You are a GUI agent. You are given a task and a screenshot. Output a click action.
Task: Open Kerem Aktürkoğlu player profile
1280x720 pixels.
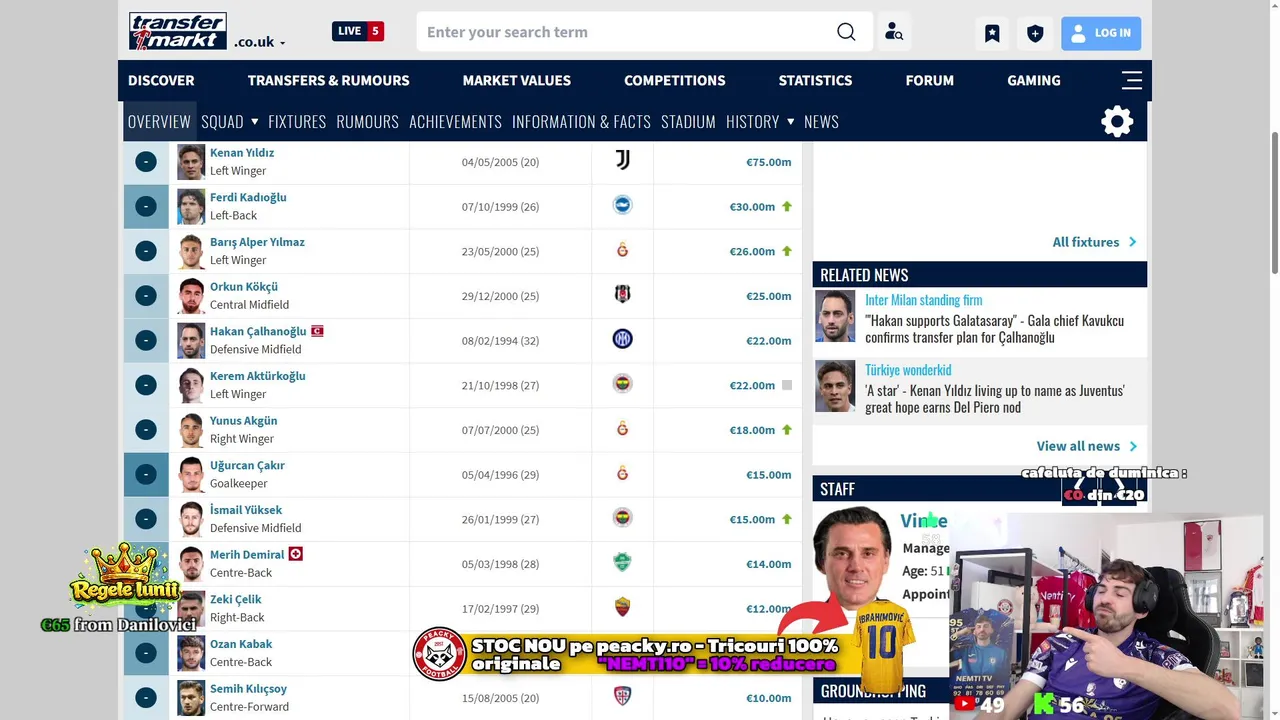click(257, 376)
